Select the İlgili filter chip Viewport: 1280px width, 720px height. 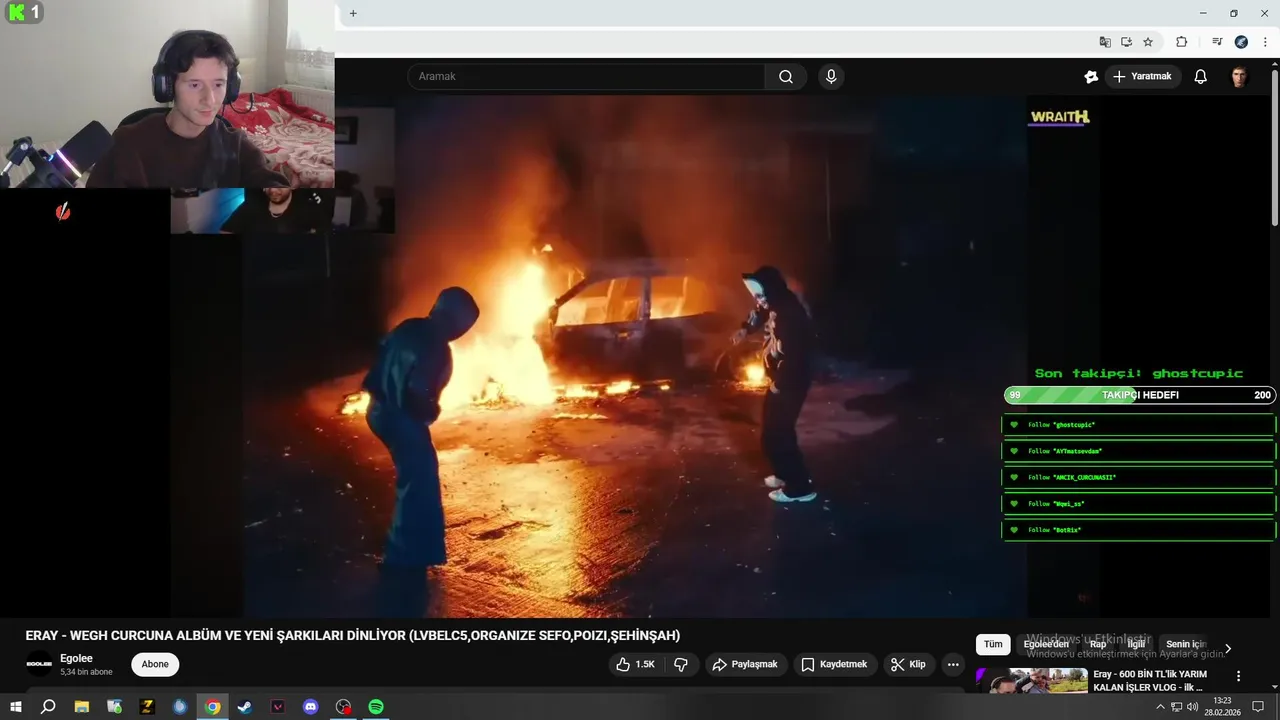pos(1136,645)
